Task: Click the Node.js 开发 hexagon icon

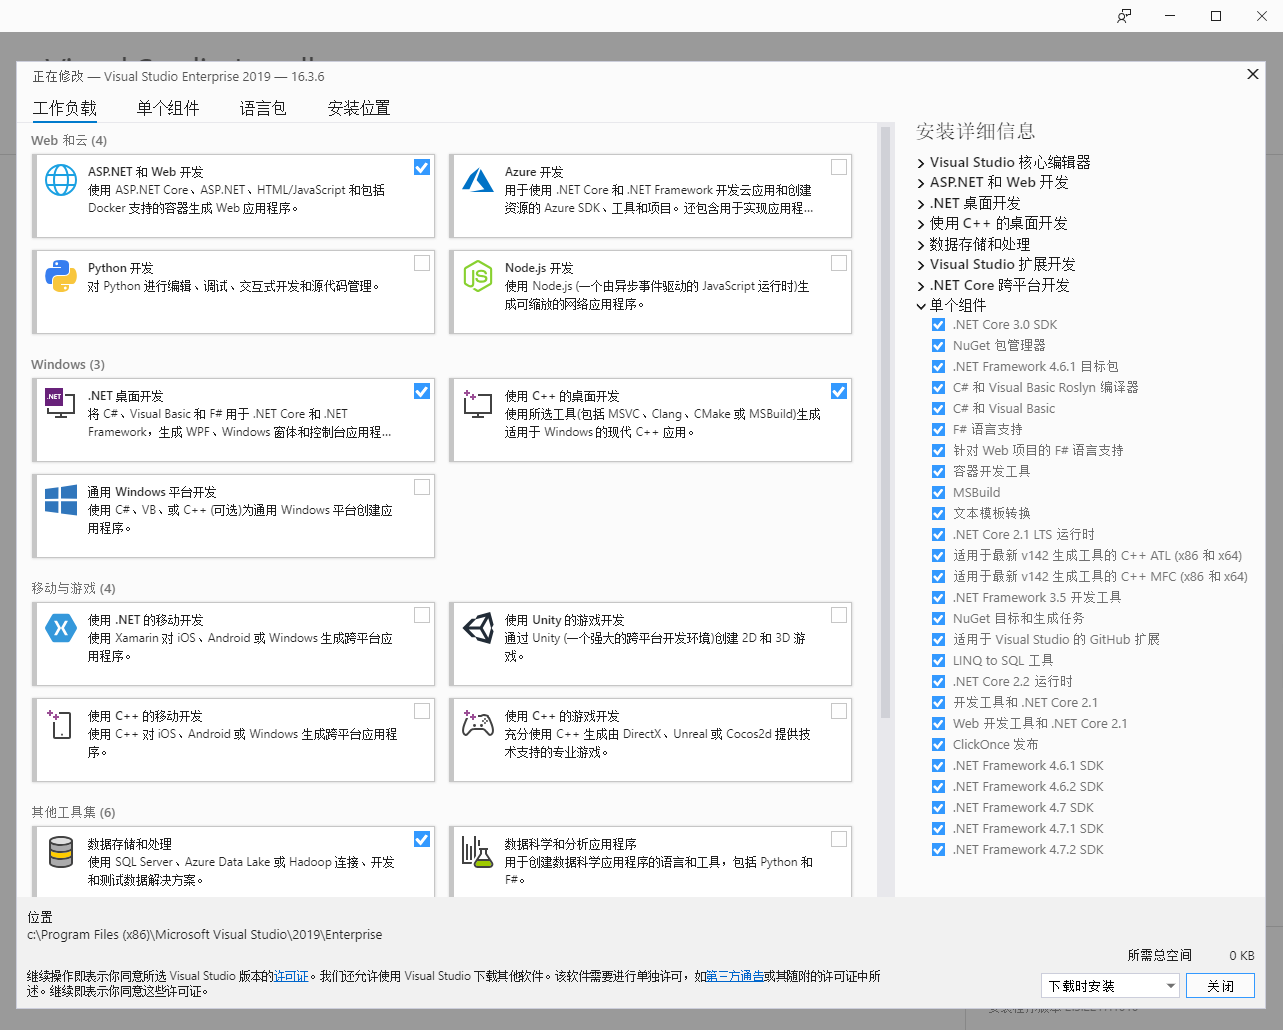Action: [478, 276]
